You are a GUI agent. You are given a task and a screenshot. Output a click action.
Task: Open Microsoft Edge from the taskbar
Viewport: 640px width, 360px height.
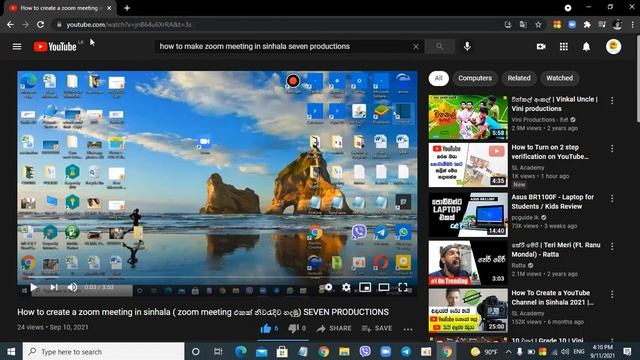241,351
